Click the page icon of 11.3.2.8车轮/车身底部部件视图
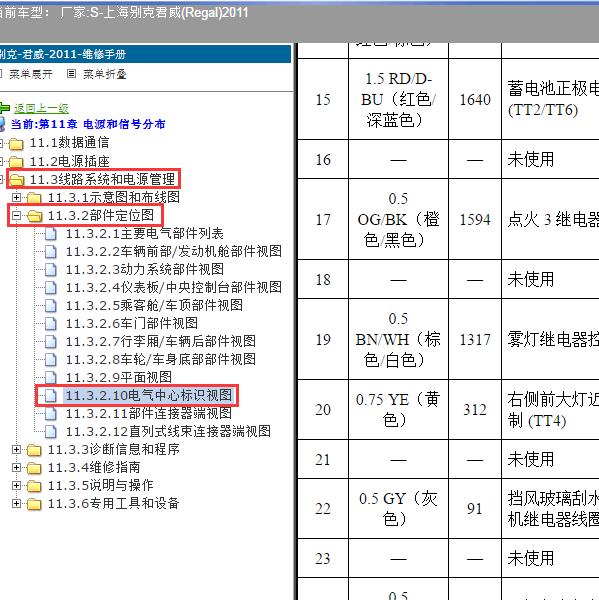Viewport: 599px width, 600px height. (x=51, y=359)
